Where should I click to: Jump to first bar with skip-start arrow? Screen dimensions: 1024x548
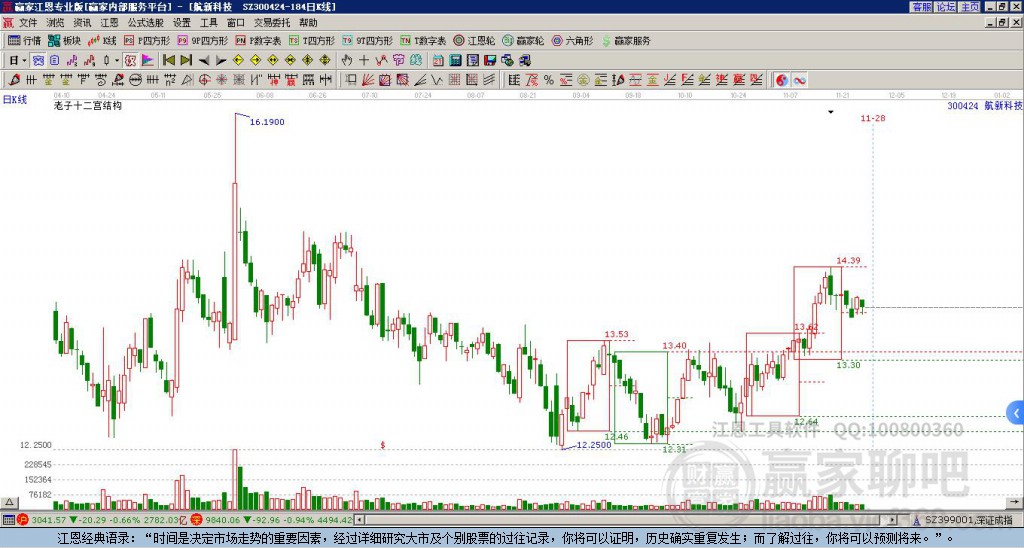click(168, 60)
